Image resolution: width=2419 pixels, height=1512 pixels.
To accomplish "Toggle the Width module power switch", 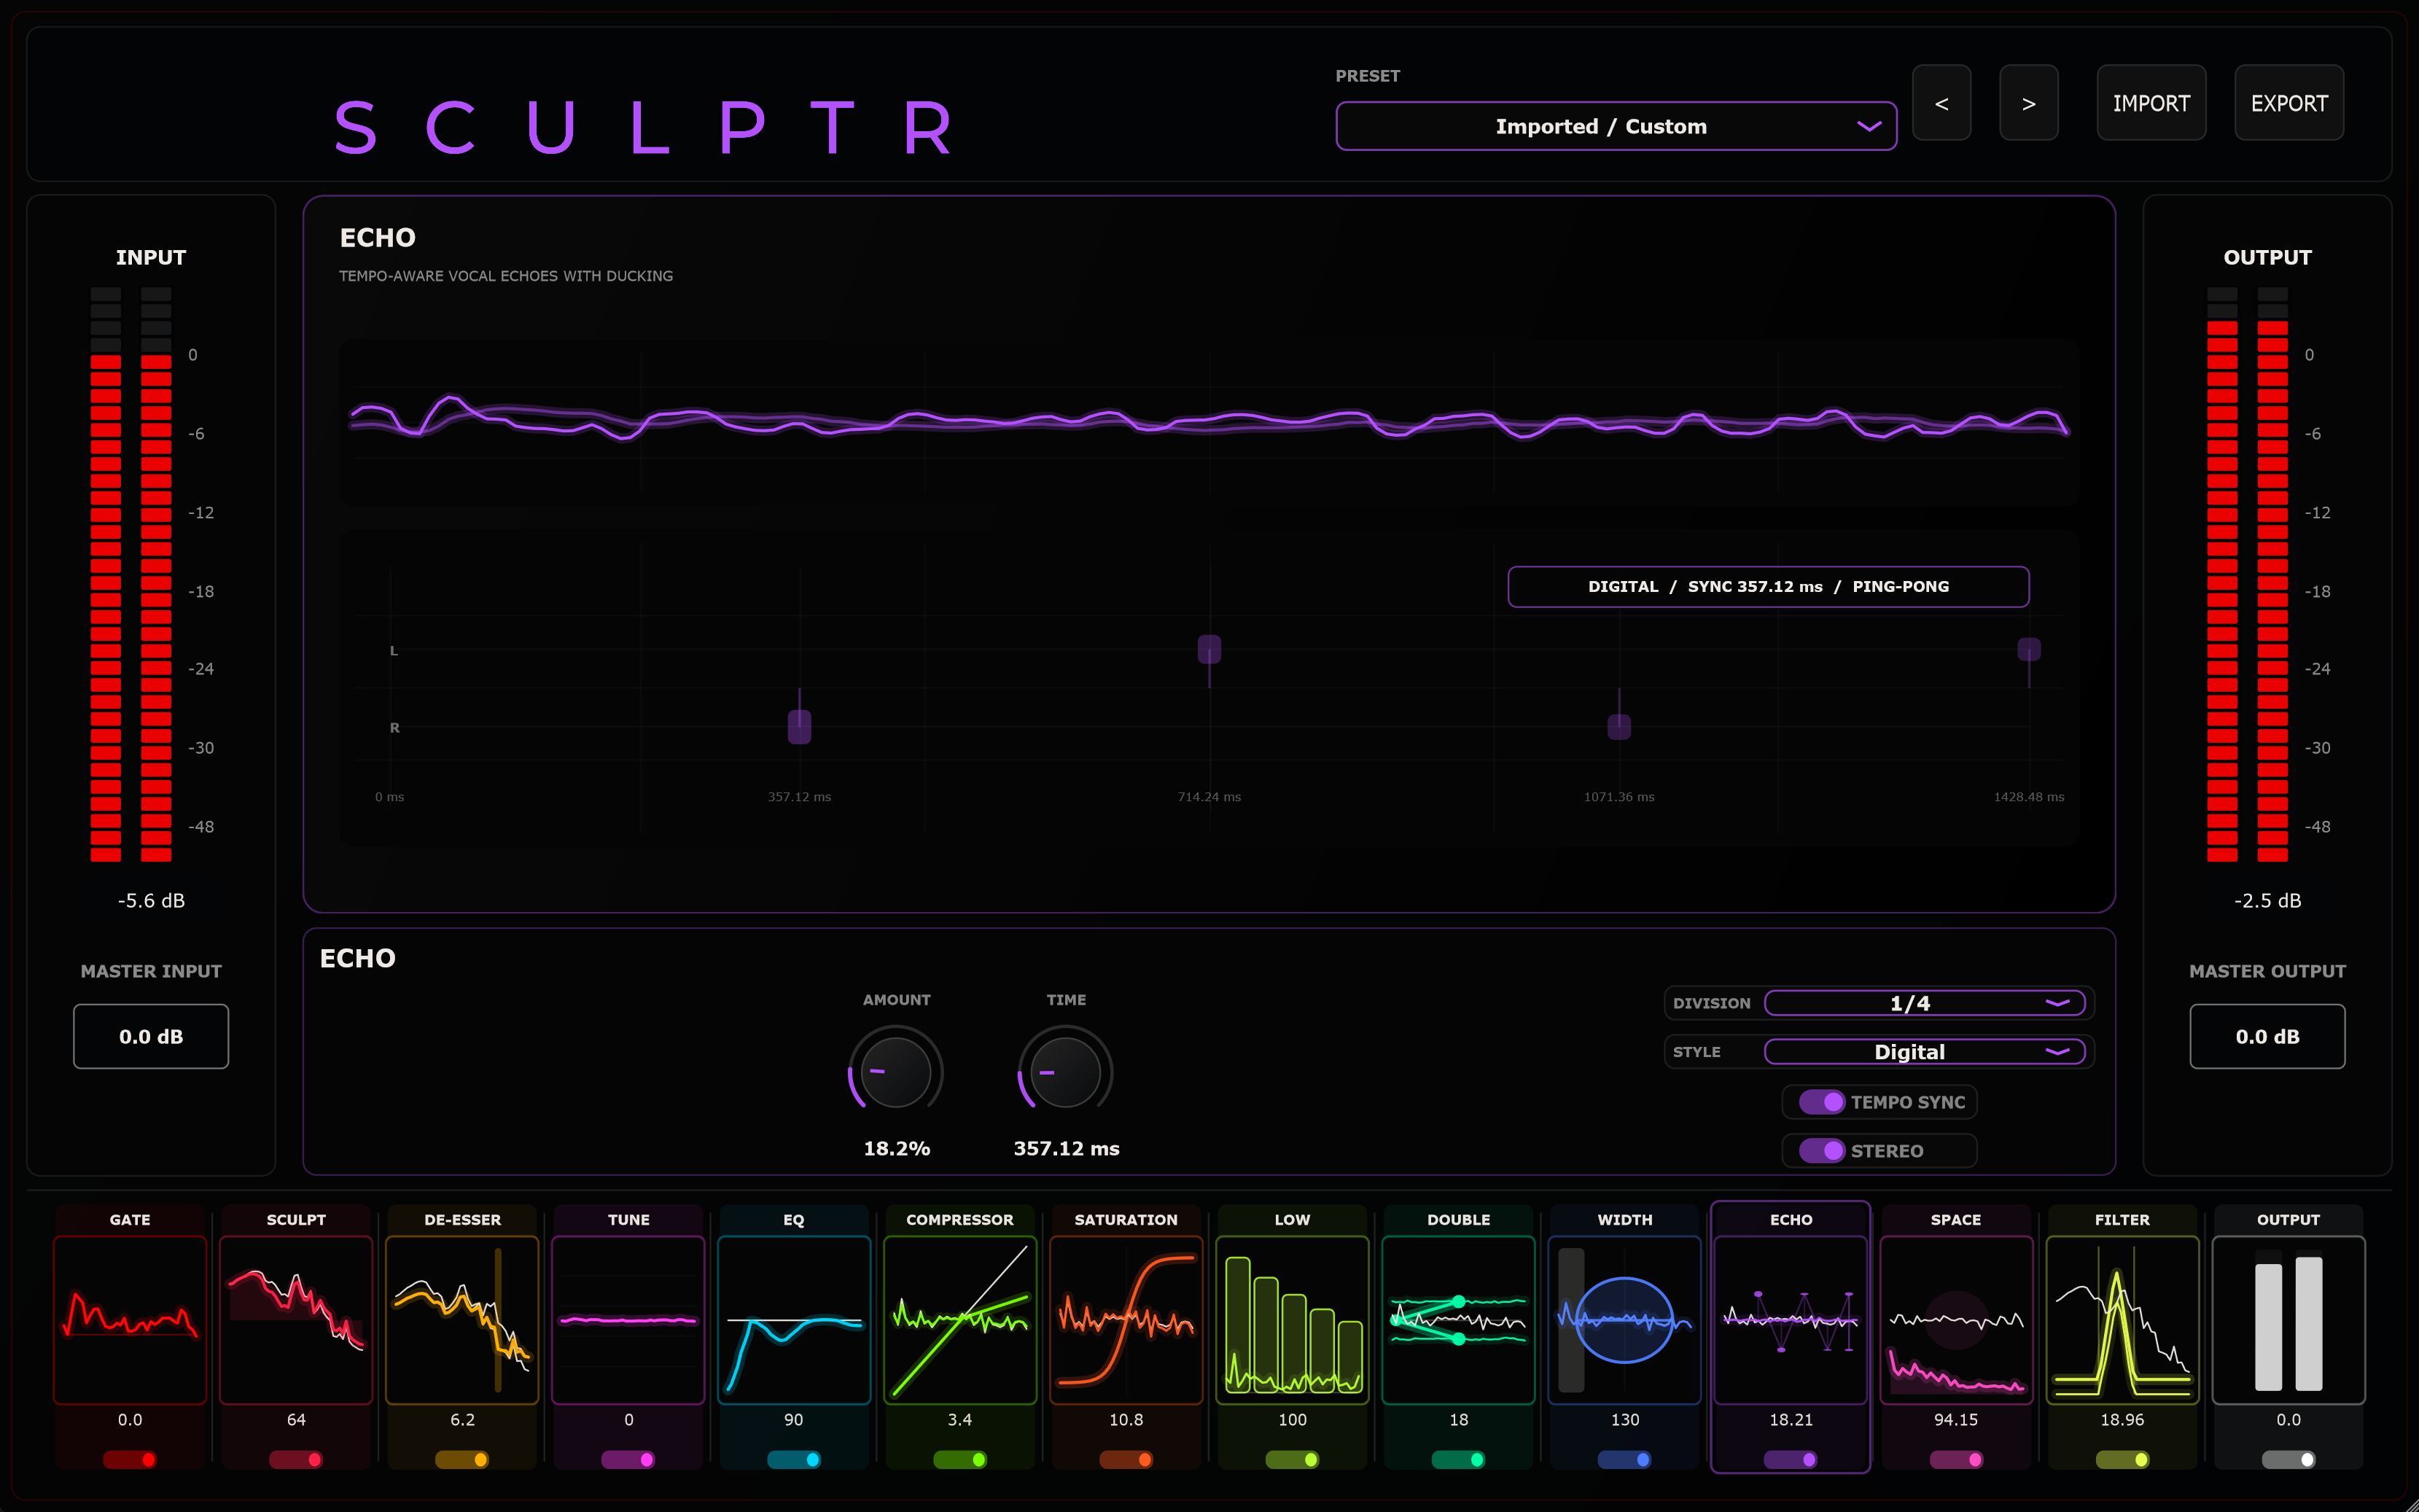I will point(1624,1460).
